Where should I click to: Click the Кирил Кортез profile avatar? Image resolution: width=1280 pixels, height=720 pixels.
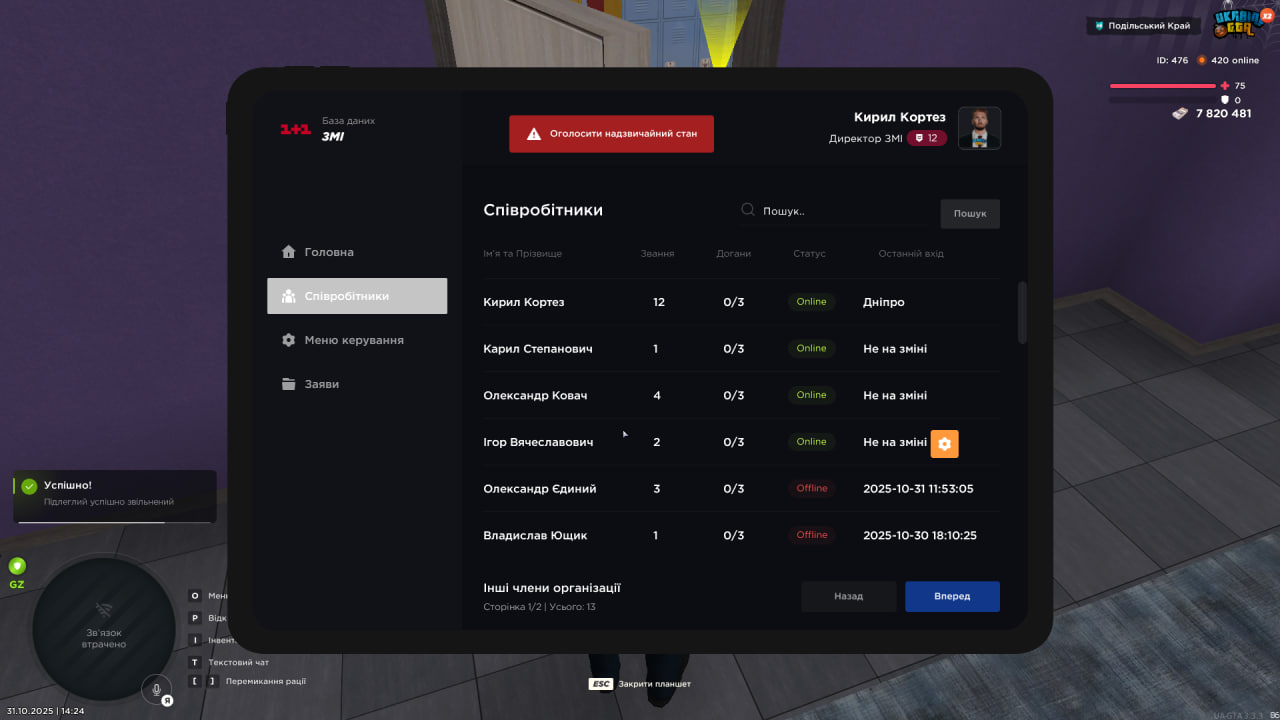(x=979, y=128)
